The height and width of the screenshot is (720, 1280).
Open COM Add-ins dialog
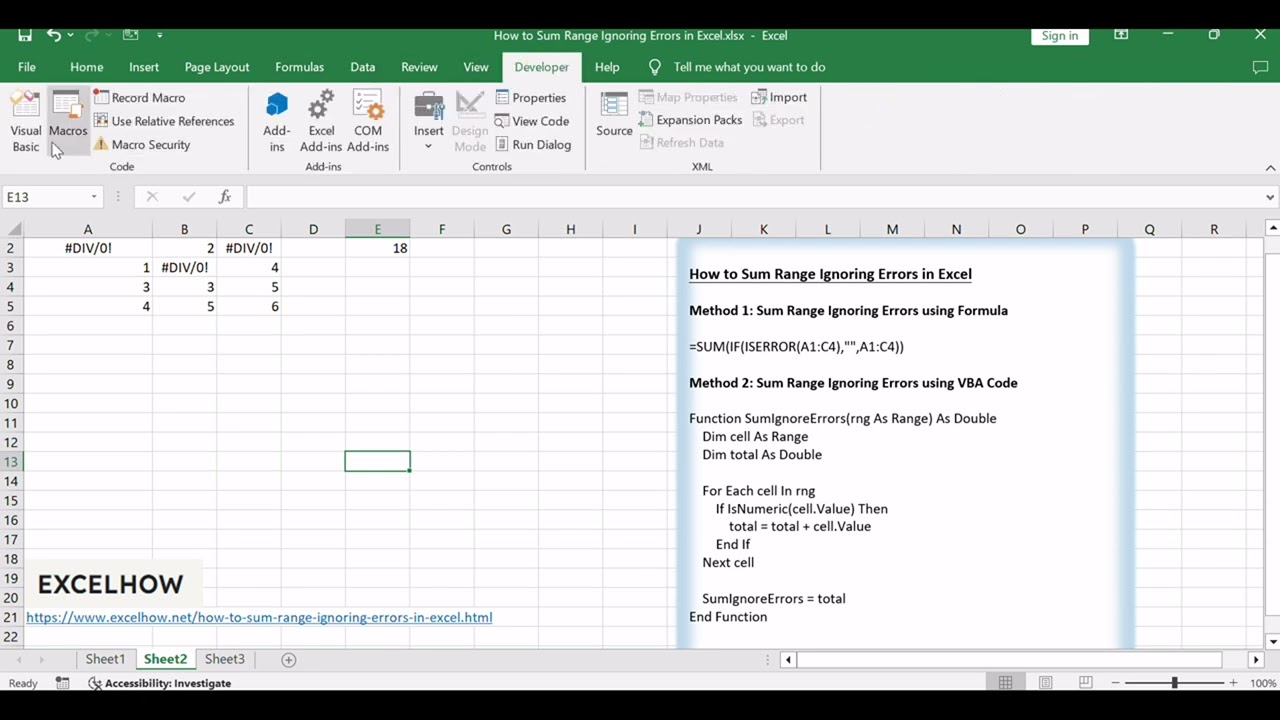(x=368, y=122)
